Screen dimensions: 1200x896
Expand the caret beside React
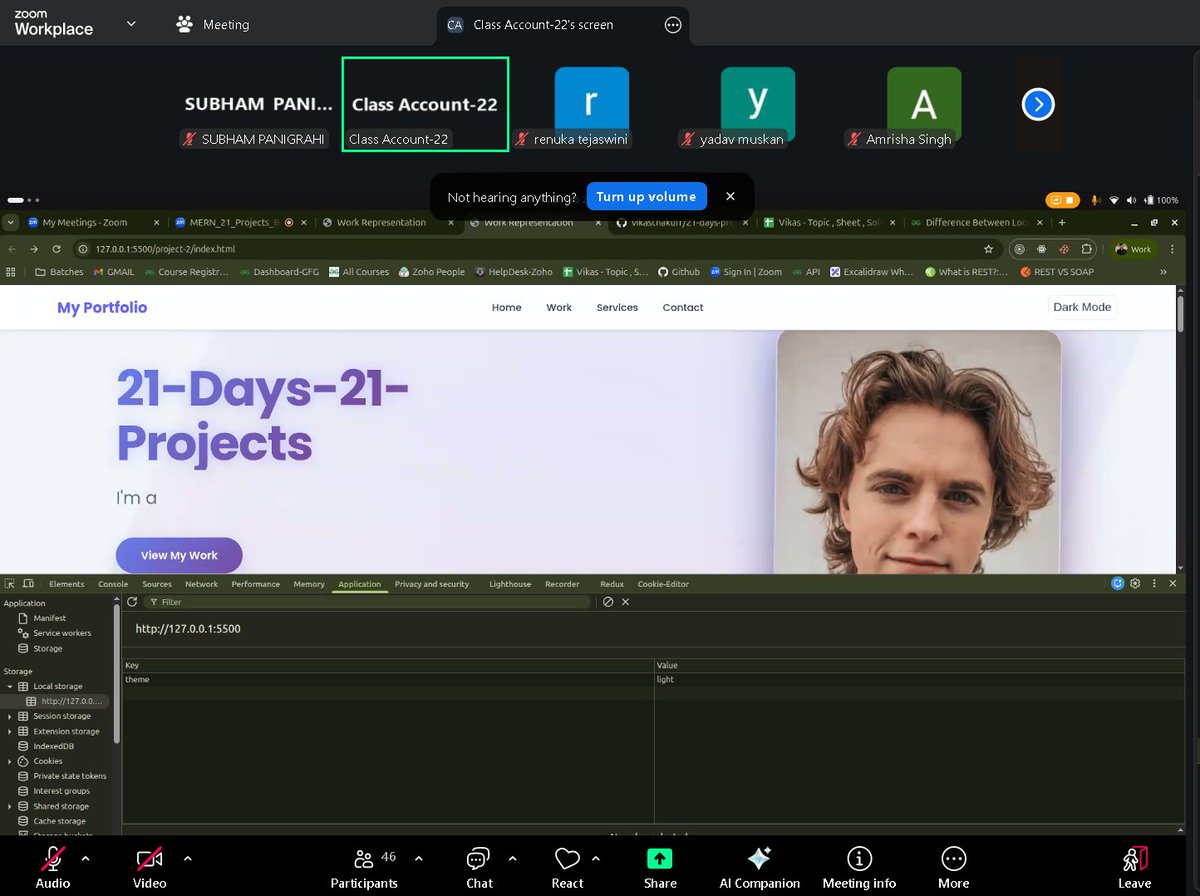point(596,858)
